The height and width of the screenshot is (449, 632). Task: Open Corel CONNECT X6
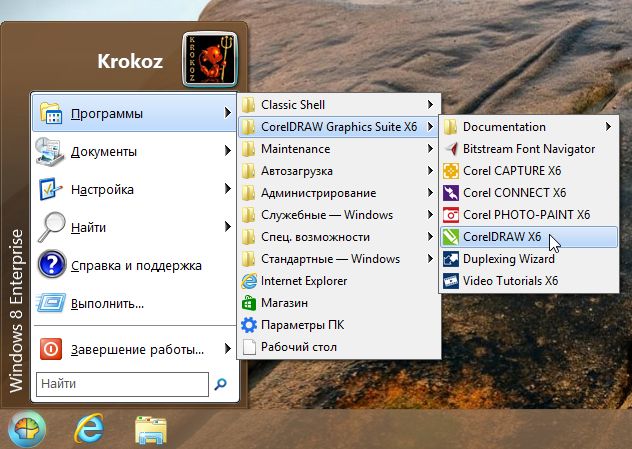click(x=514, y=193)
